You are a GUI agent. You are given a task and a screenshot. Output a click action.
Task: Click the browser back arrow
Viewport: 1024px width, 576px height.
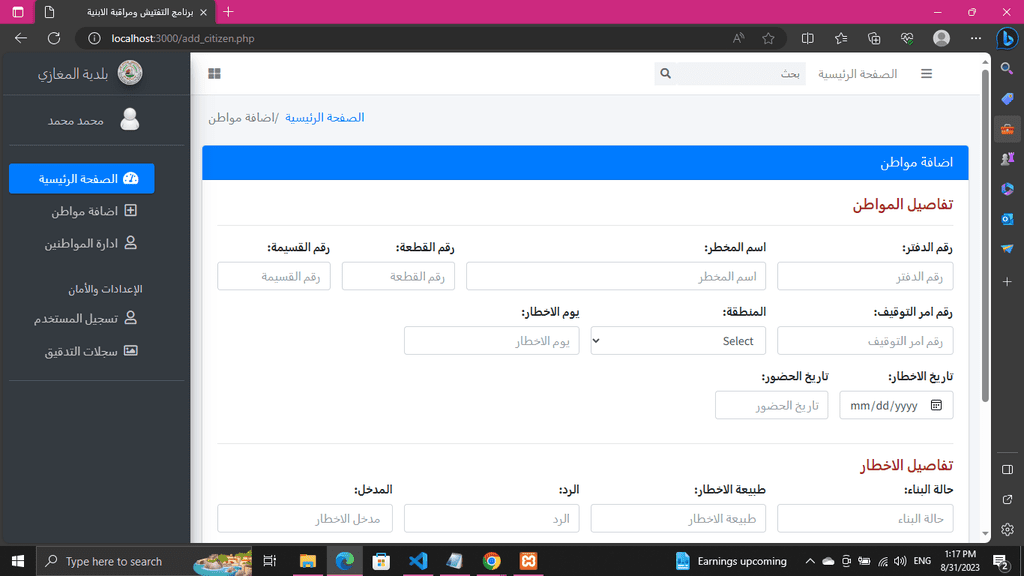tap(21, 38)
